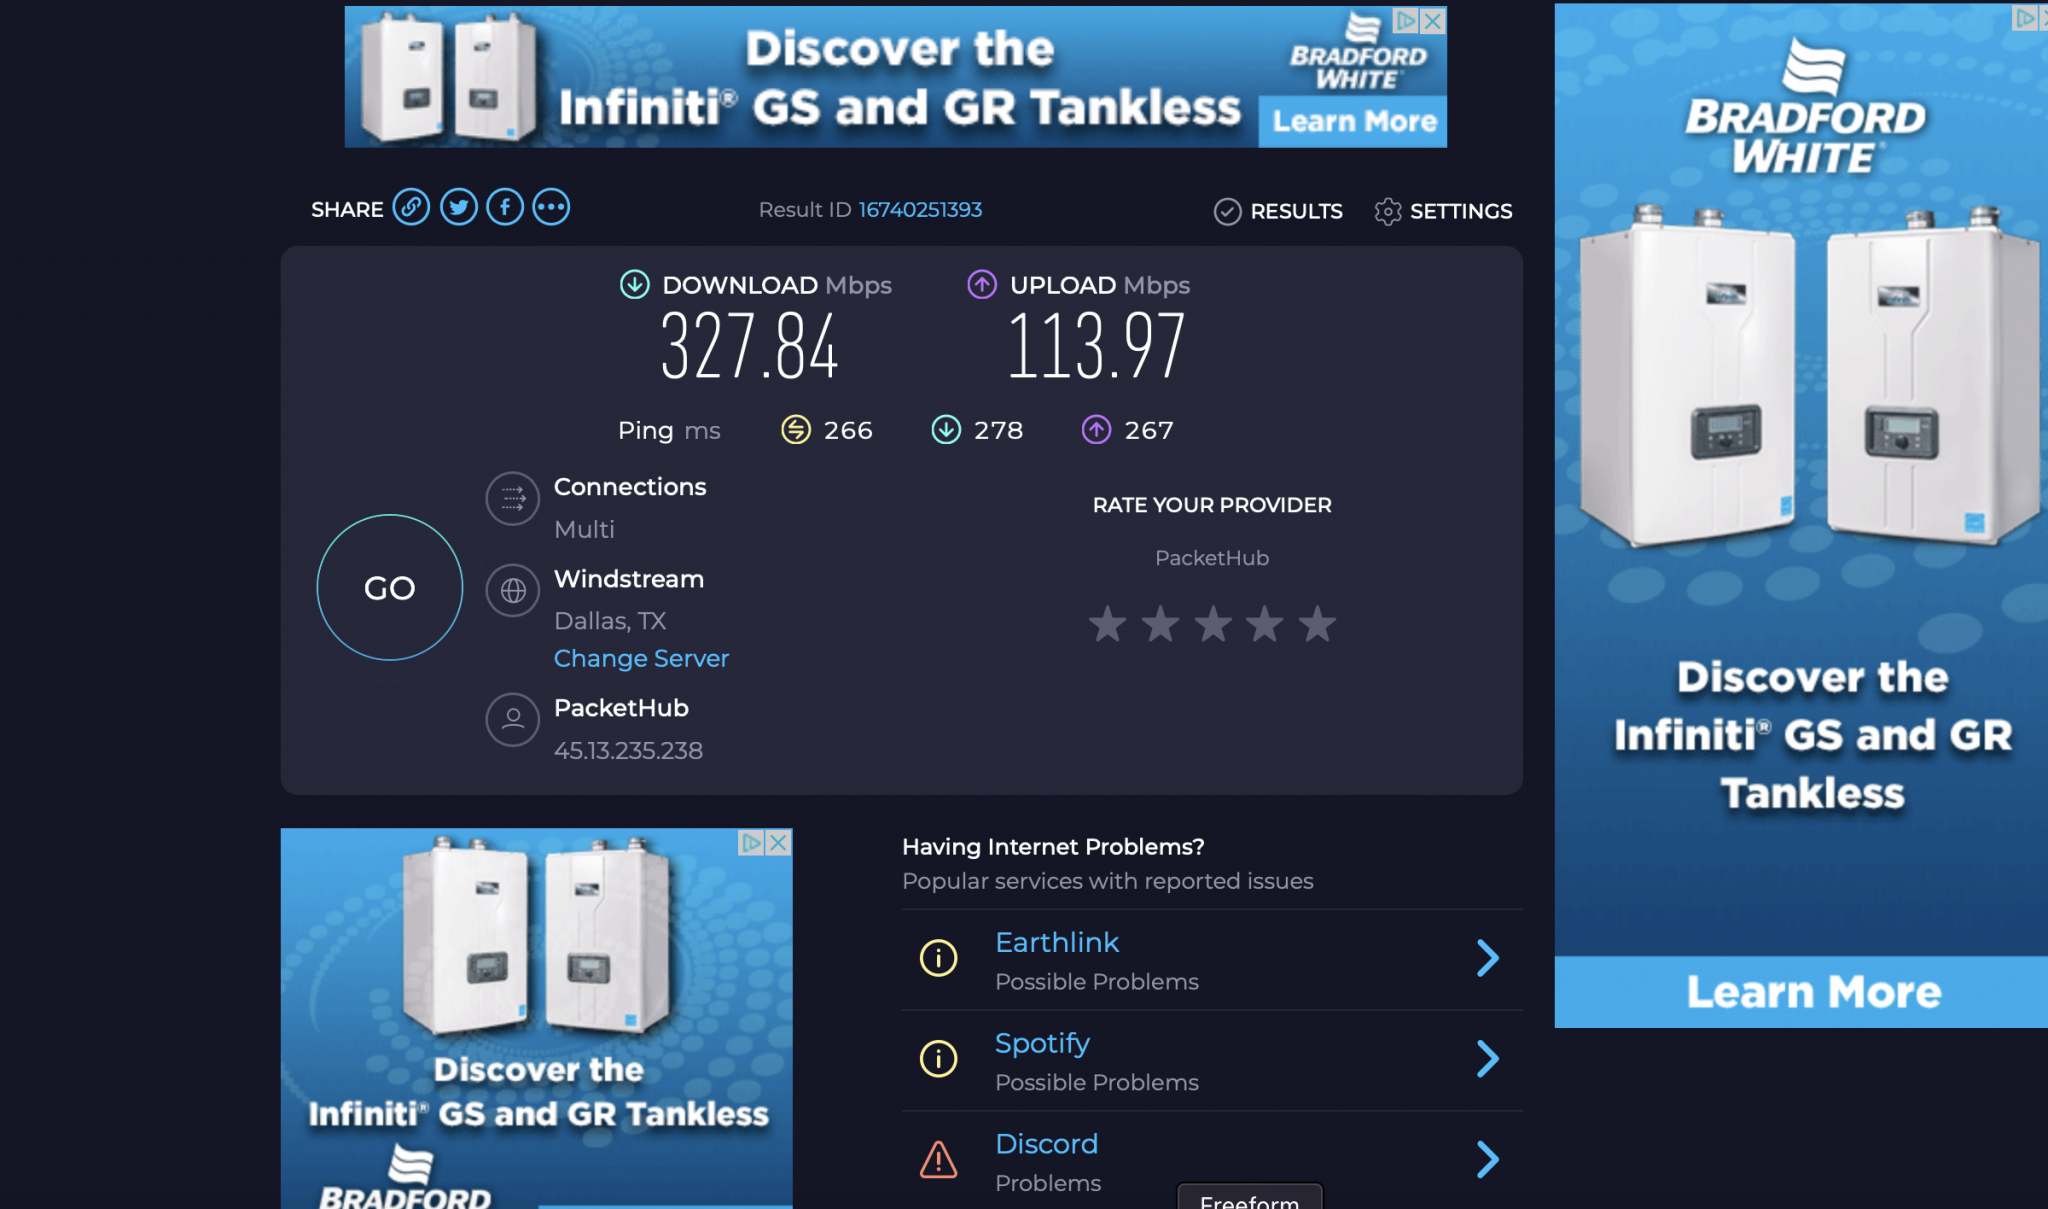Click Change Server link

pyautogui.click(x=641, y=658)
